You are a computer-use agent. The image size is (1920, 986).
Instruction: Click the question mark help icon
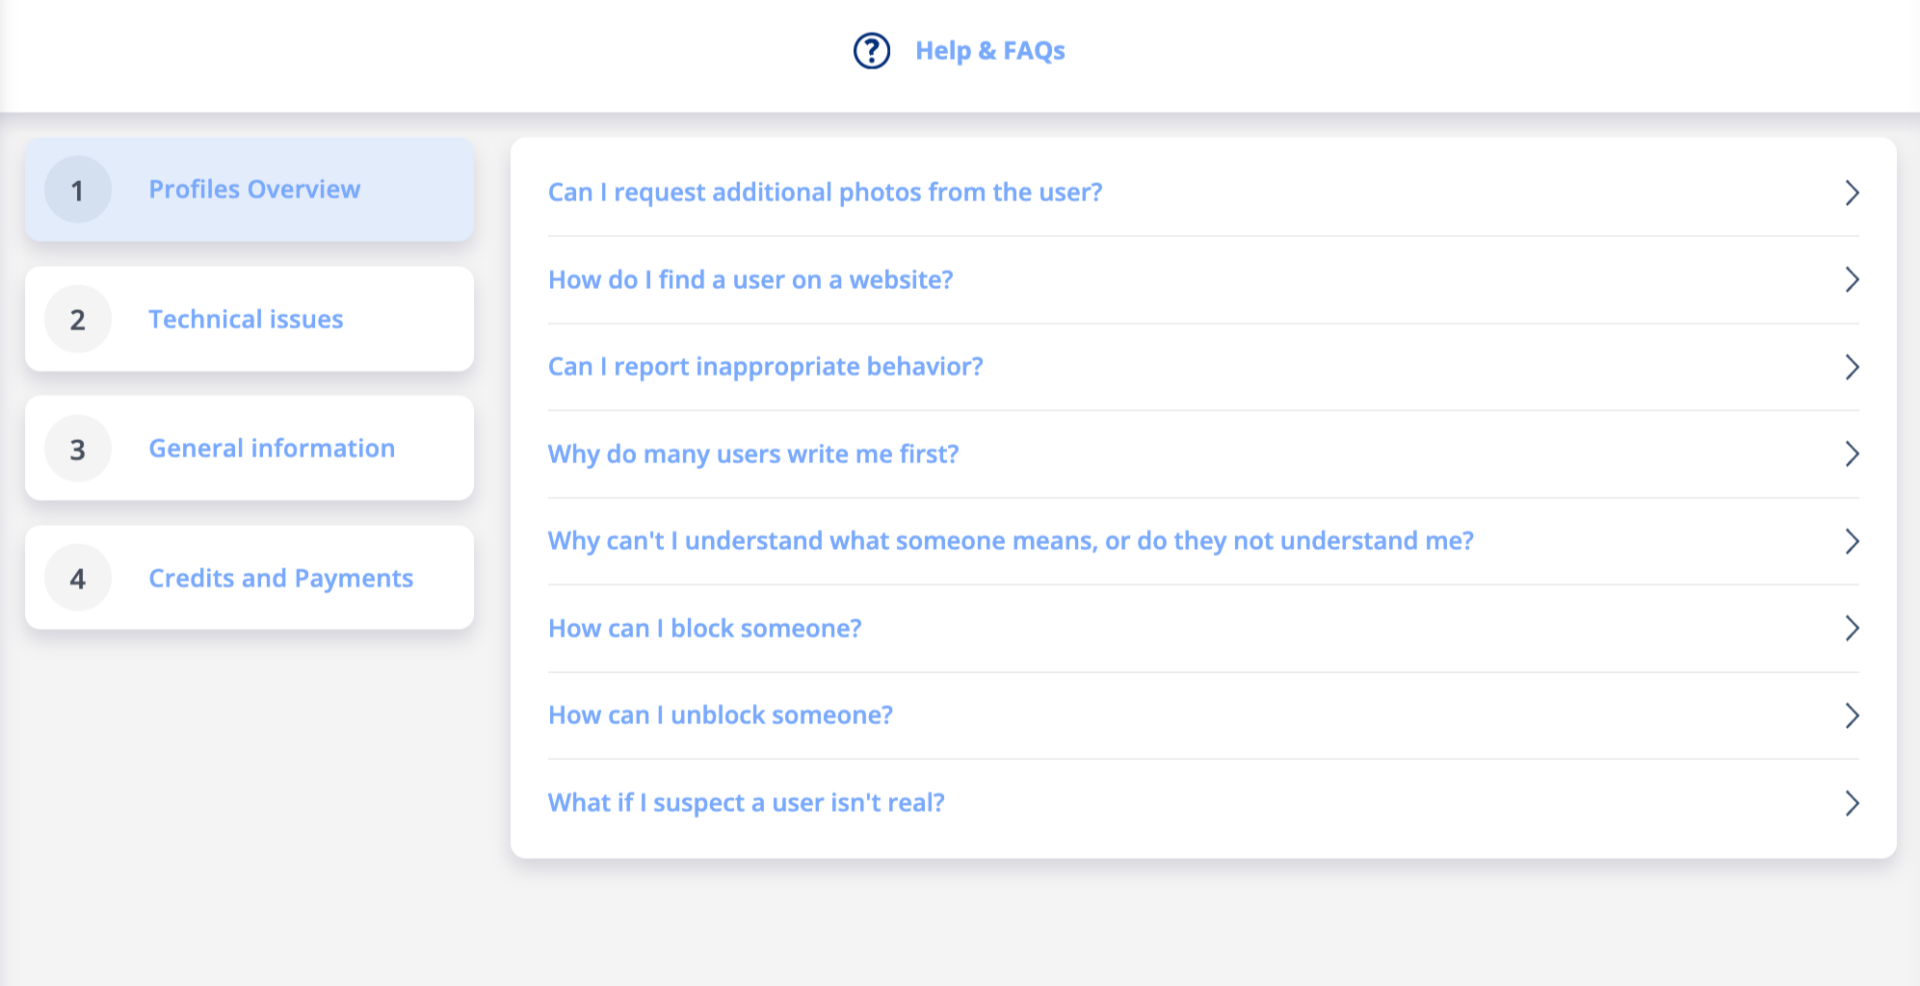pos(871,50)
